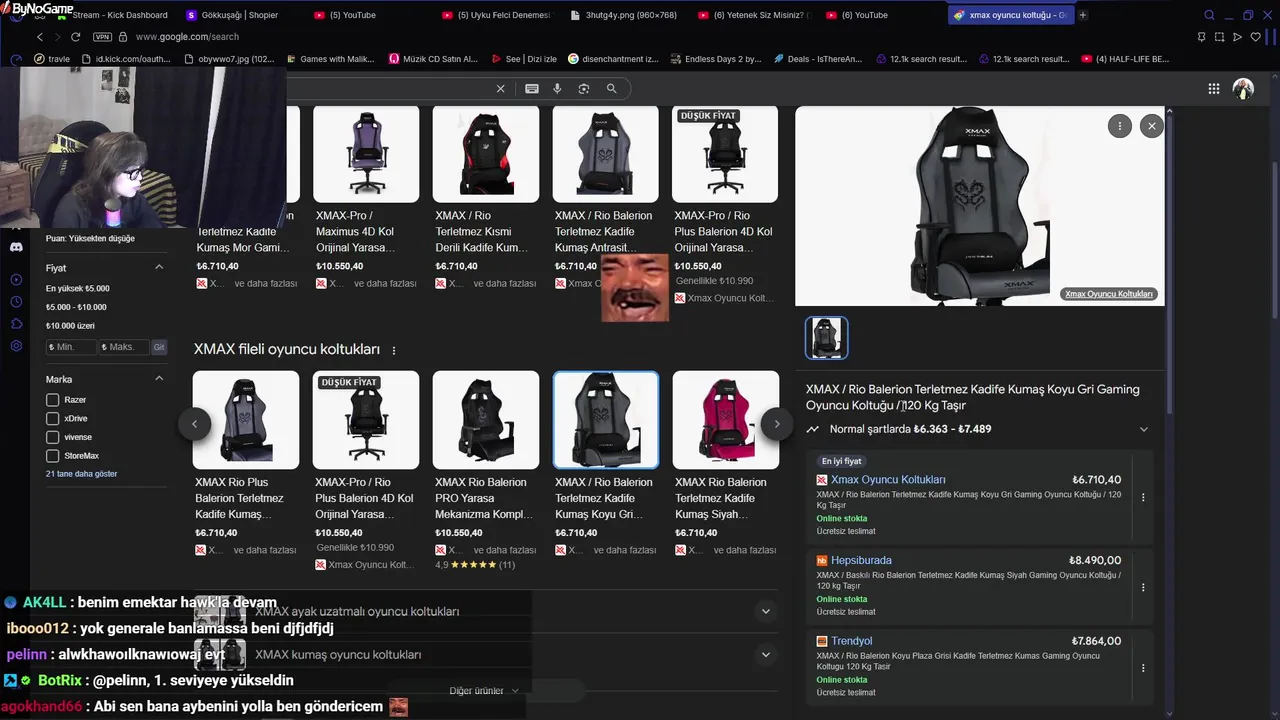Tick the vivense brand checkbox
This screenshot has height=720, width=1280.
[x=53, y=437]
